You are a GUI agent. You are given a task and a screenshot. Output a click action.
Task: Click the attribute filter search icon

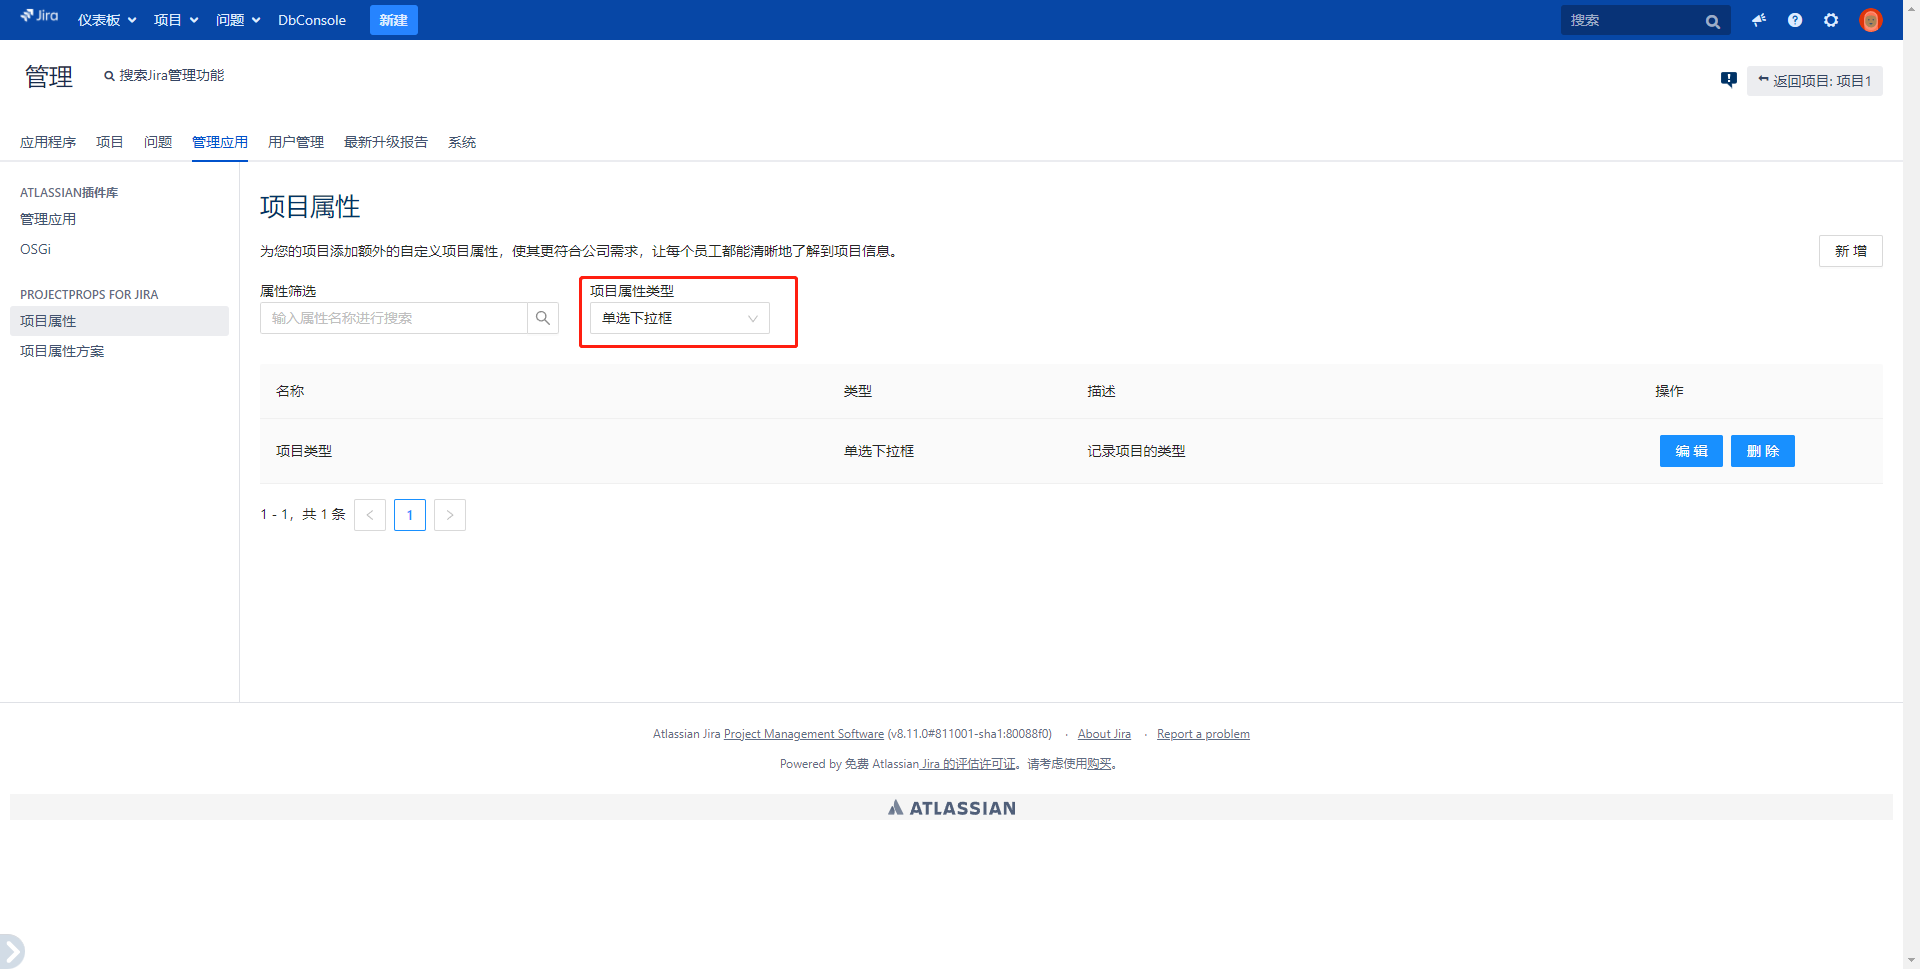point(543,318)
